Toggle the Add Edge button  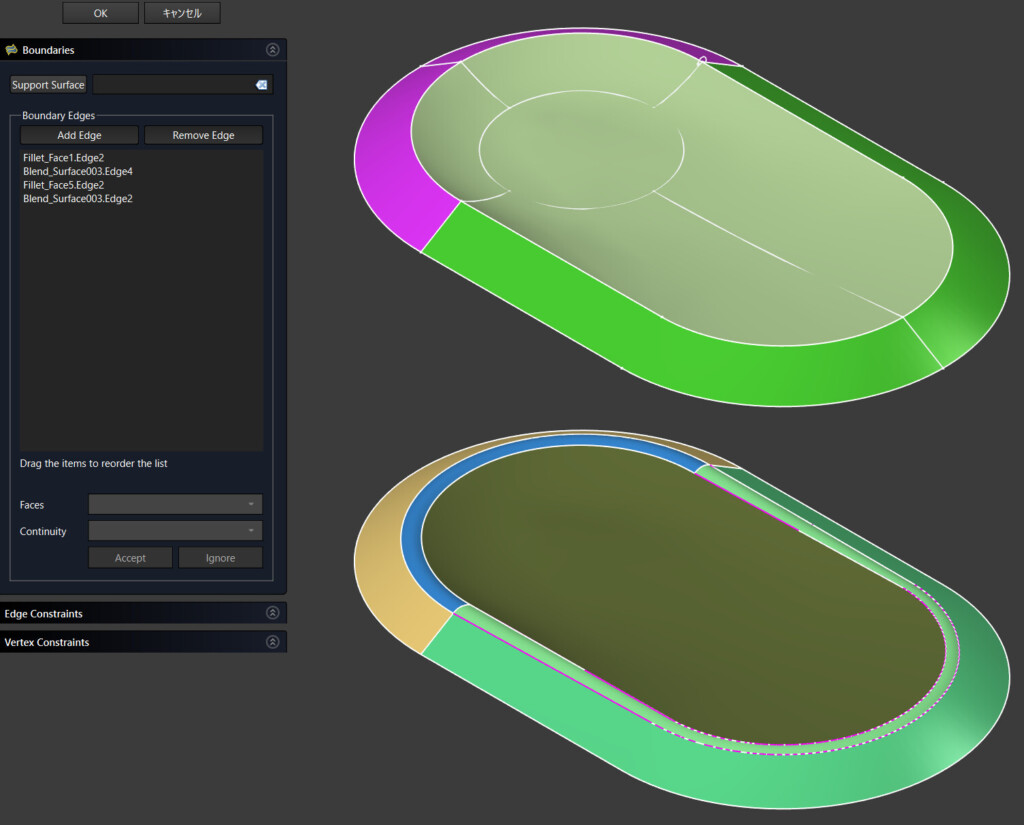click(x=79, y=135)
